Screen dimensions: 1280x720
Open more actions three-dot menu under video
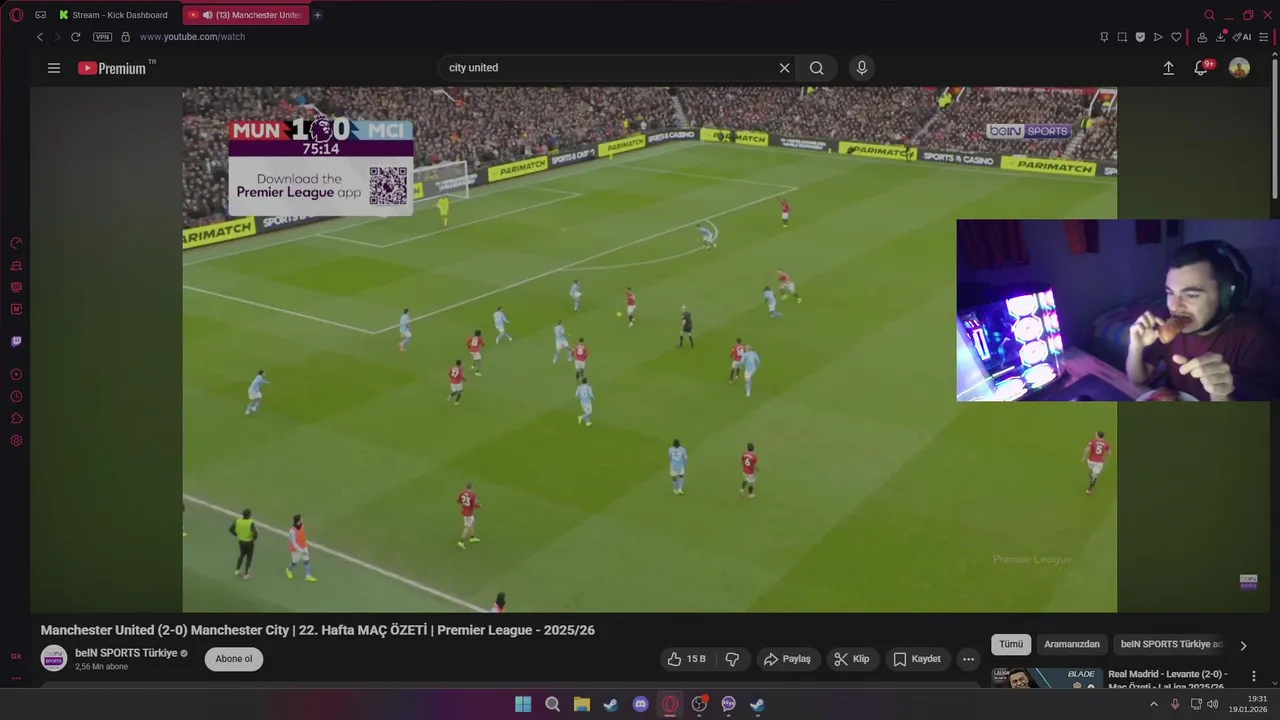[968, 659]
